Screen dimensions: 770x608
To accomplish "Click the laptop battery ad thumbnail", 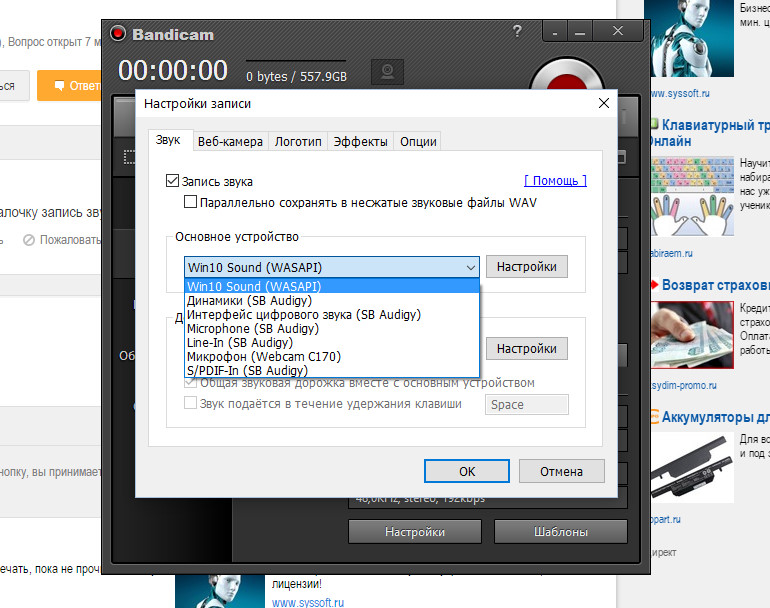I will click(692, 468).
